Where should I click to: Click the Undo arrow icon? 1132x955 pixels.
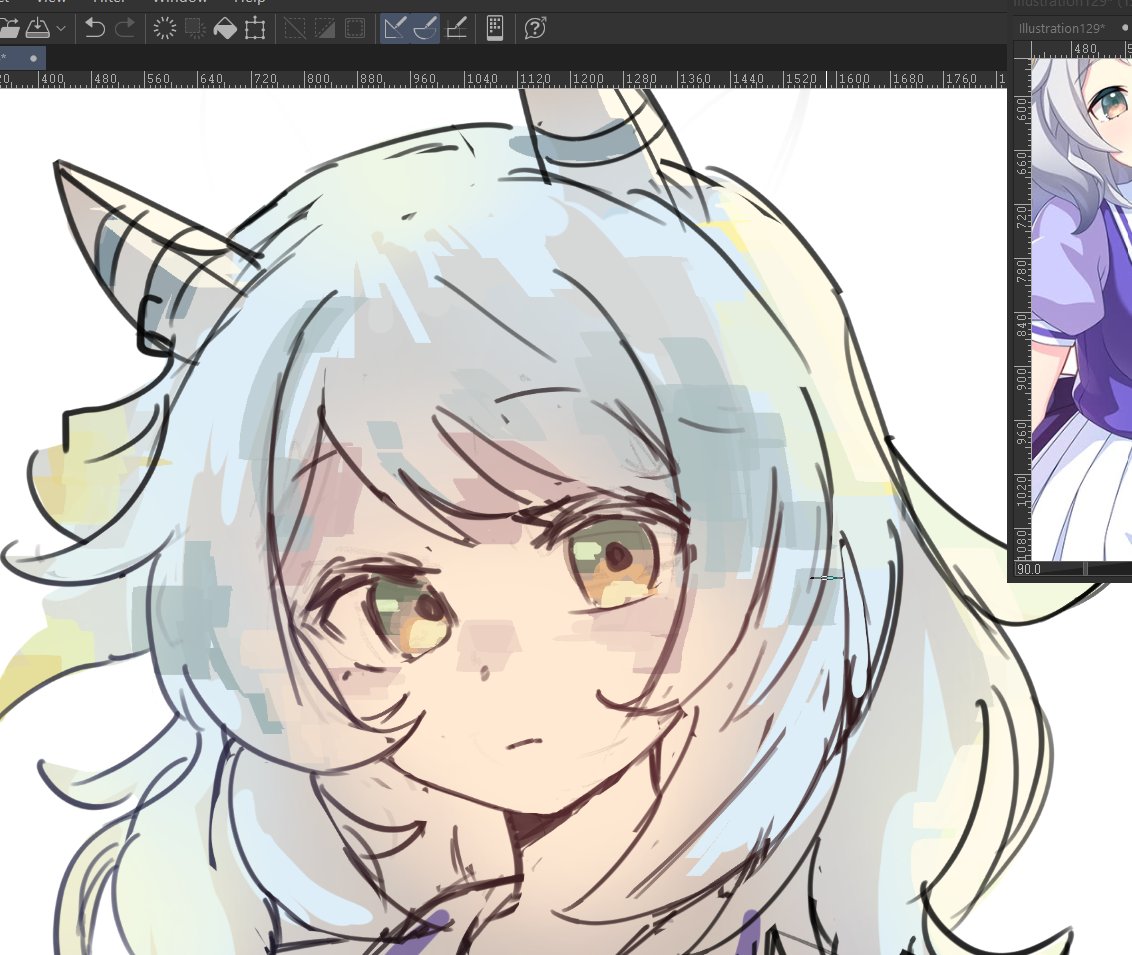(x=95, y=28)
